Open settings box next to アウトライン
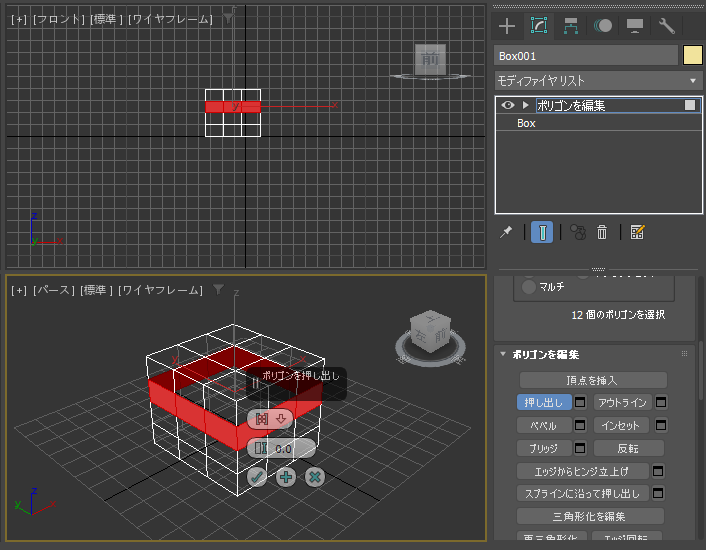 pos(661,402)
